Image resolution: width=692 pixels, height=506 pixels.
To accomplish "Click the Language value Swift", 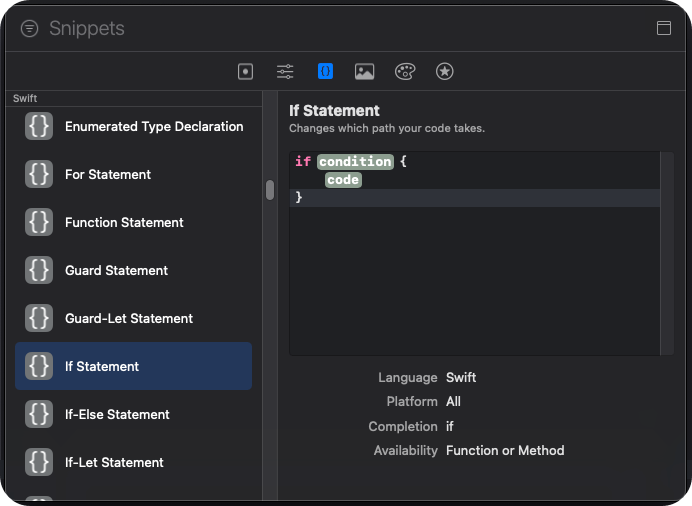I will pos(461,378).
